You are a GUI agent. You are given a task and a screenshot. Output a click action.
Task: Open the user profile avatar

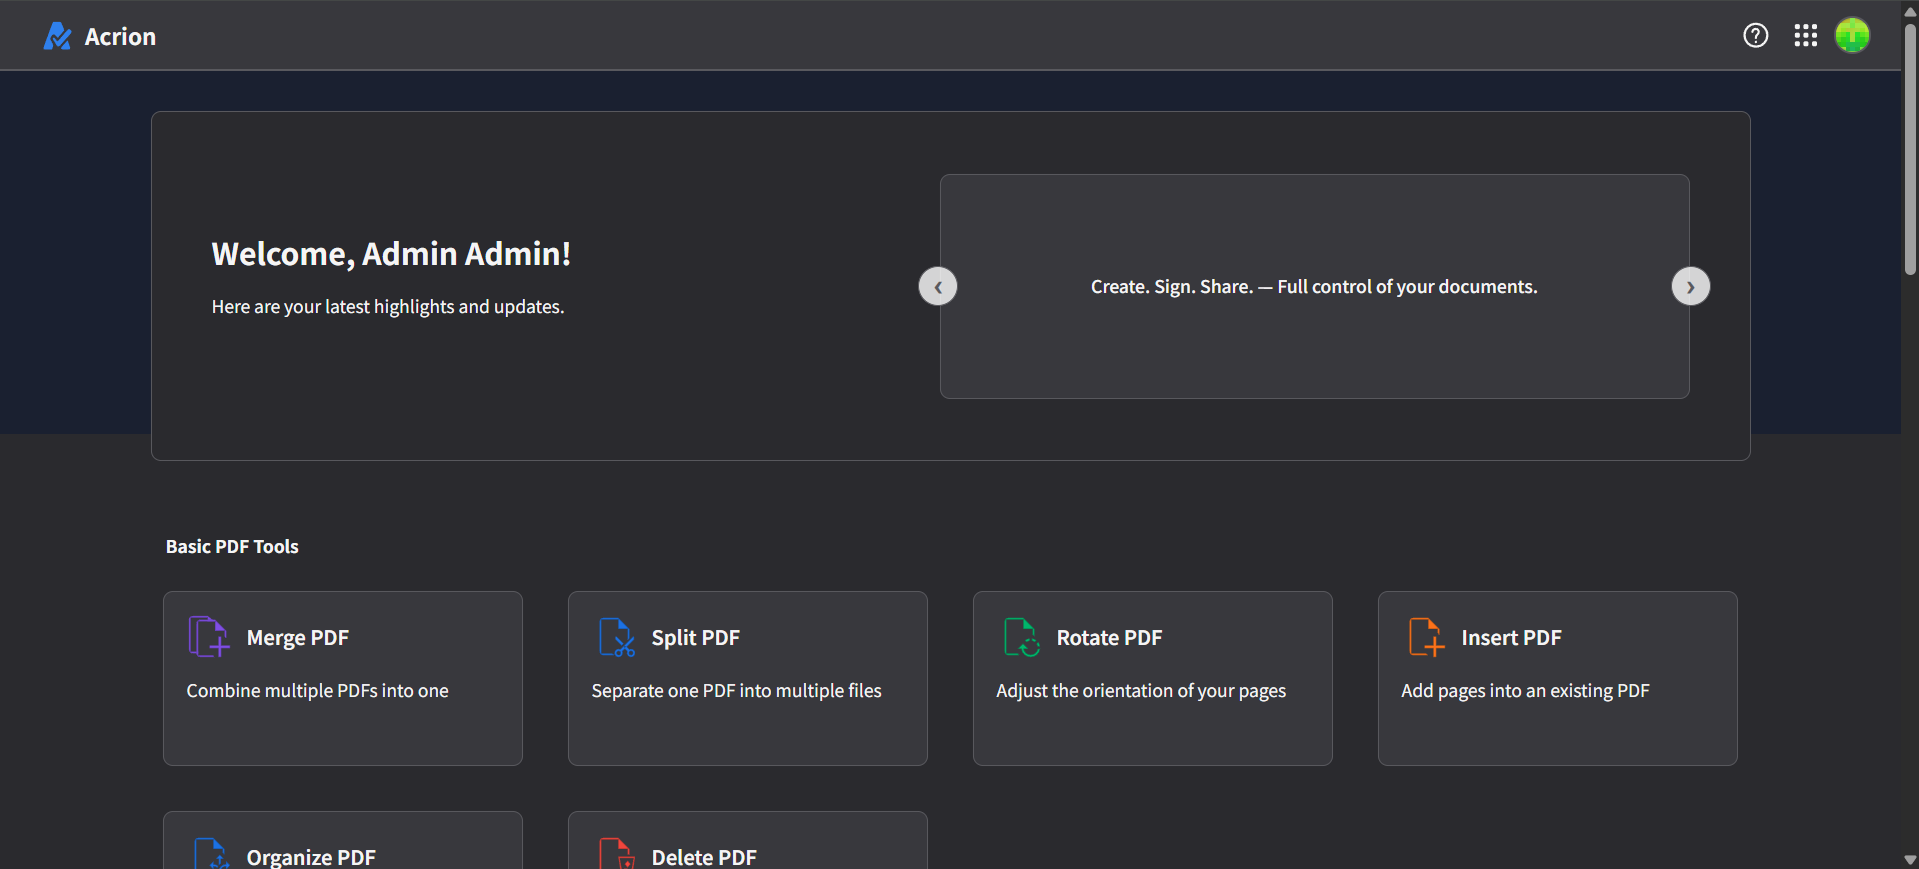click(1852, 36)
